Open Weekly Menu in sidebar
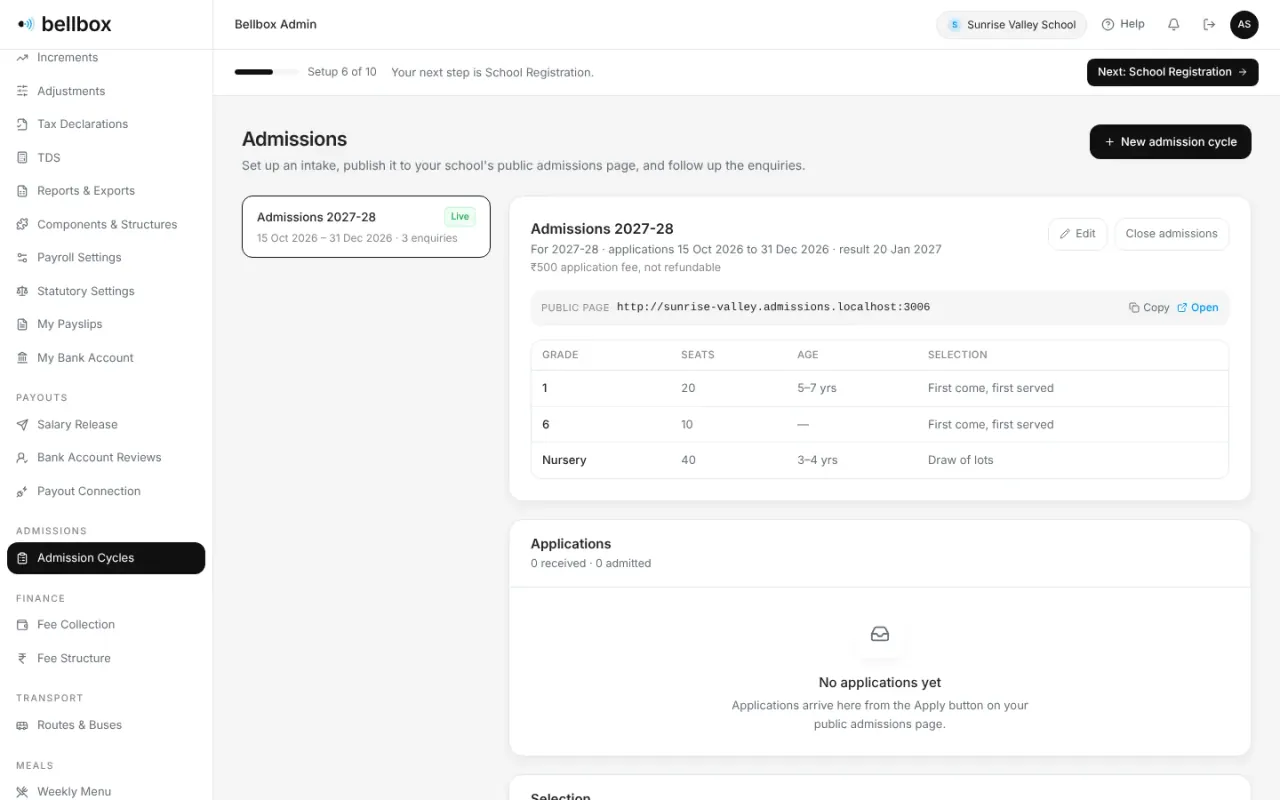The height and width of the screenshot is (800, 1280). coord(106,791)
